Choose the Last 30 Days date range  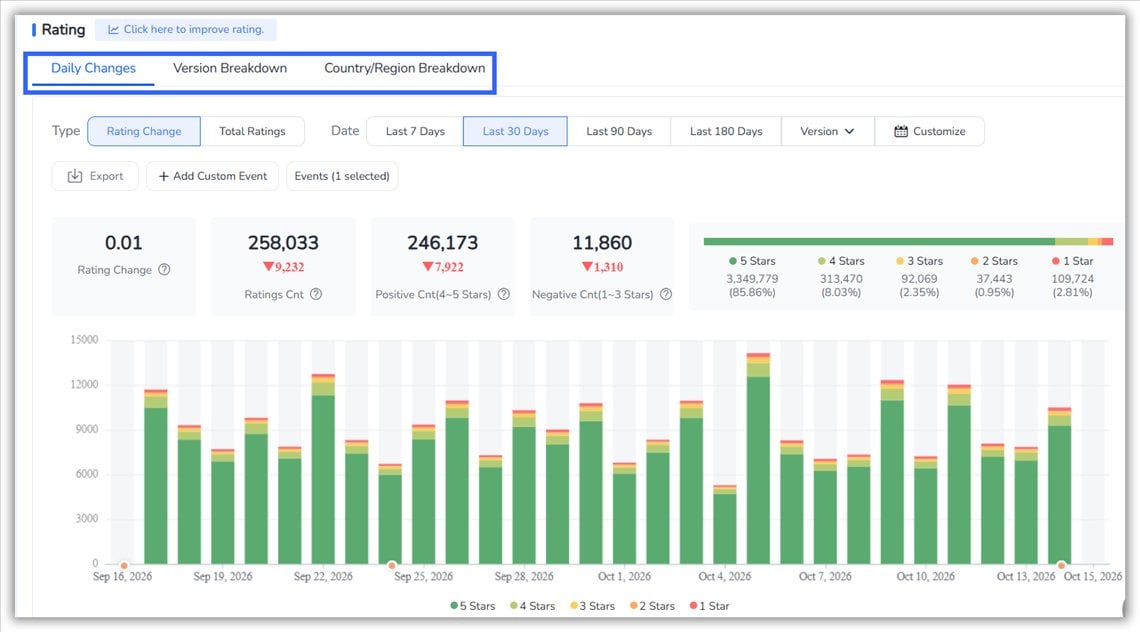pos(515,132)
